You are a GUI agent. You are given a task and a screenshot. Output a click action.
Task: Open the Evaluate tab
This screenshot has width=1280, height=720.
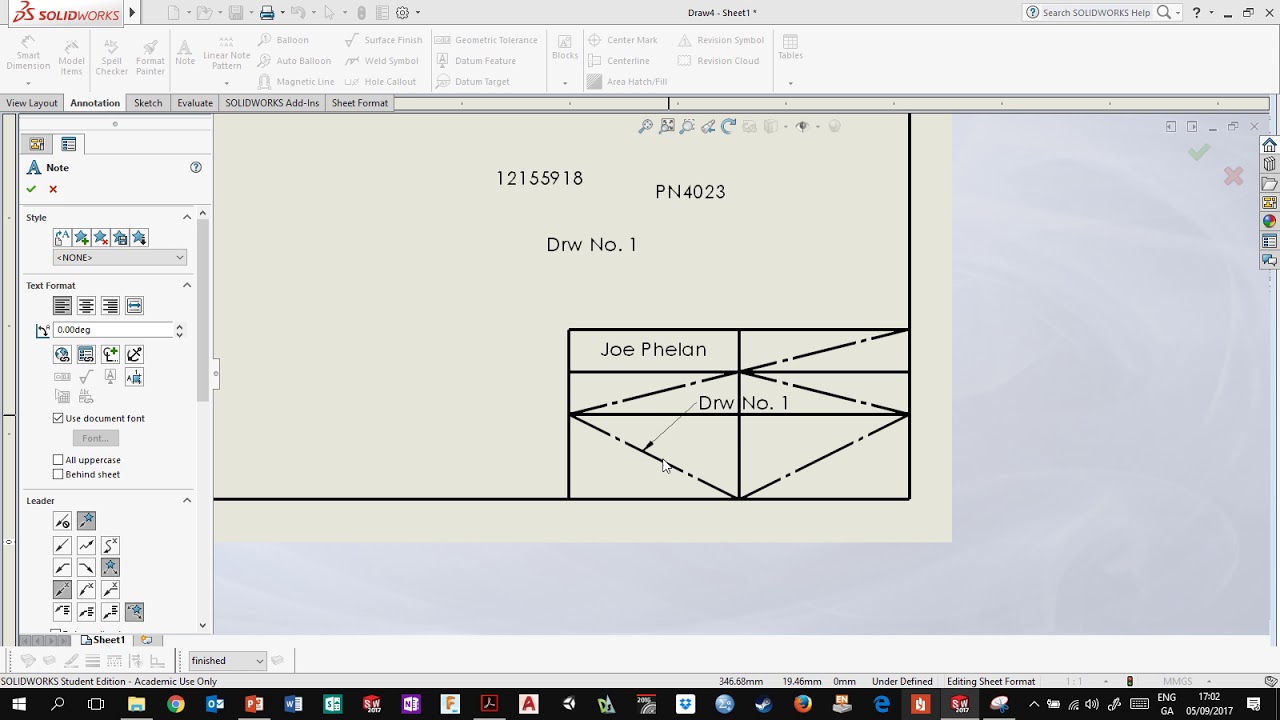click(195, 103)
